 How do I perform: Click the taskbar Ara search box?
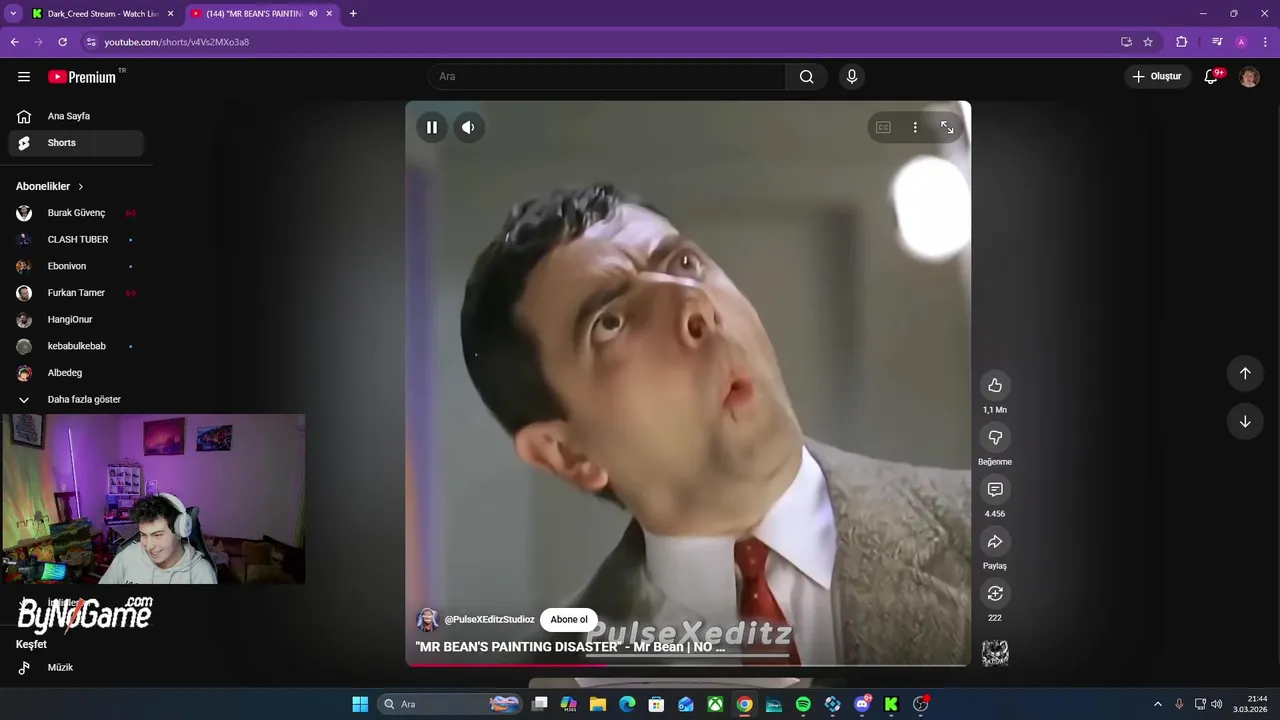[x=451, y=704]
